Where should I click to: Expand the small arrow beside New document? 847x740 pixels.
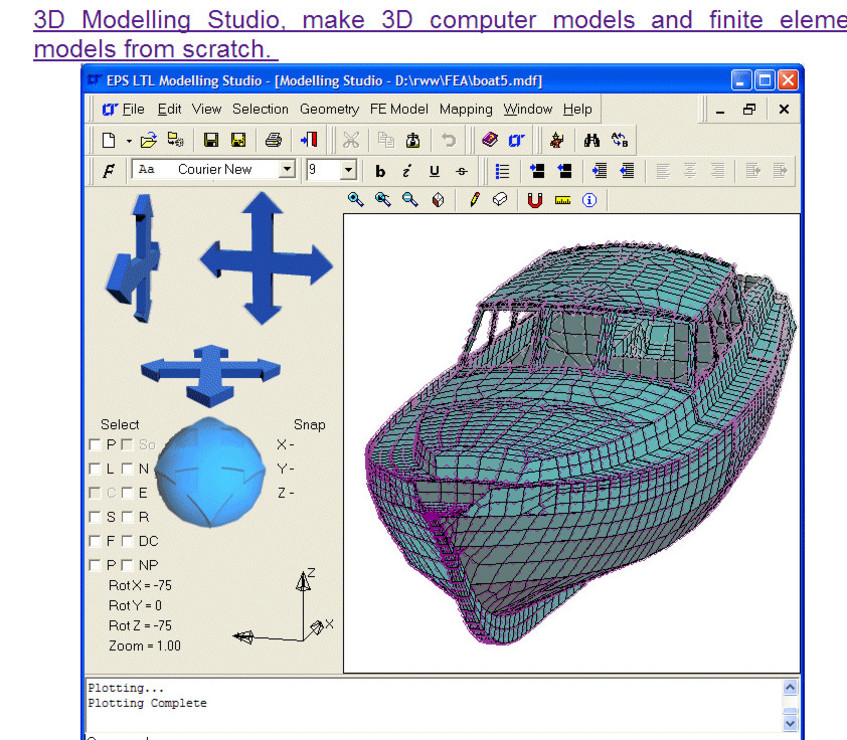(129, 141)
